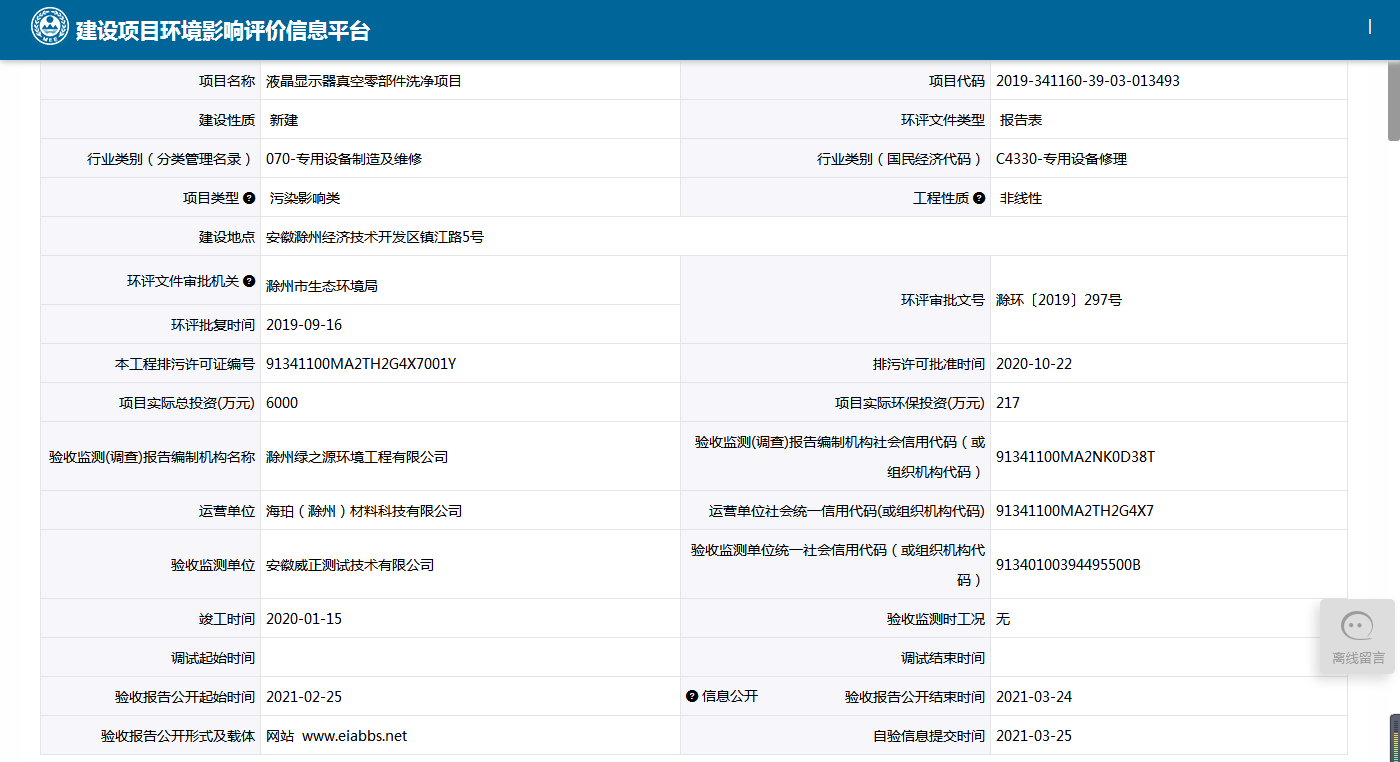Click help icon beside 信息公开
1400x762 pixels.
[692, 696]
